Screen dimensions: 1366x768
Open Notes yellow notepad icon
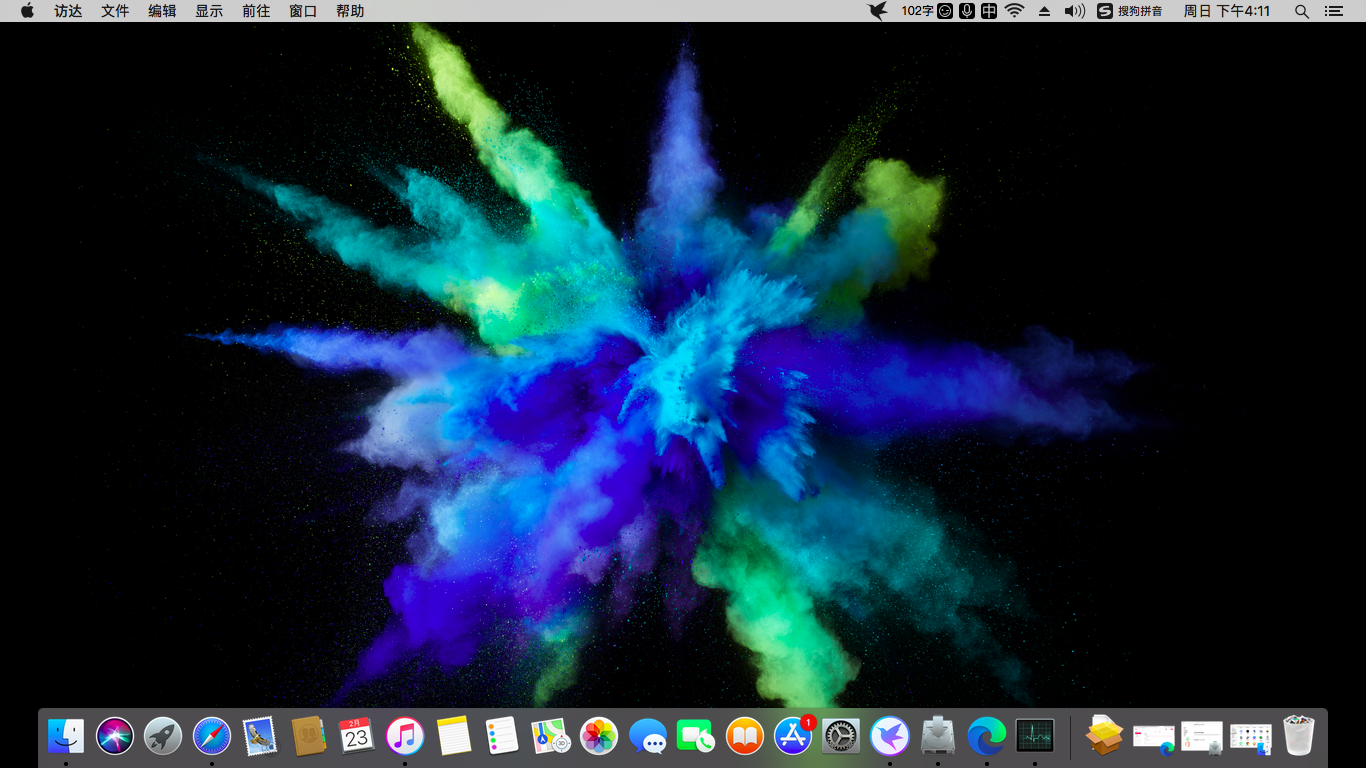[x=454, y=737]
